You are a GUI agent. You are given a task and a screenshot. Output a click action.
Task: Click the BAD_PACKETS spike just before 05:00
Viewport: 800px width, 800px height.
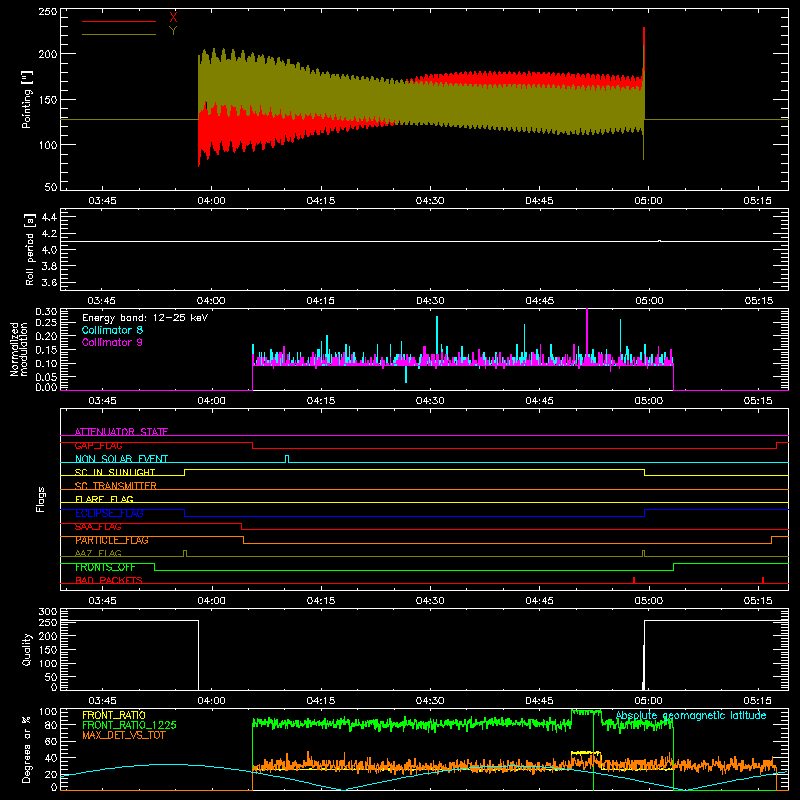tap(634, 580)
